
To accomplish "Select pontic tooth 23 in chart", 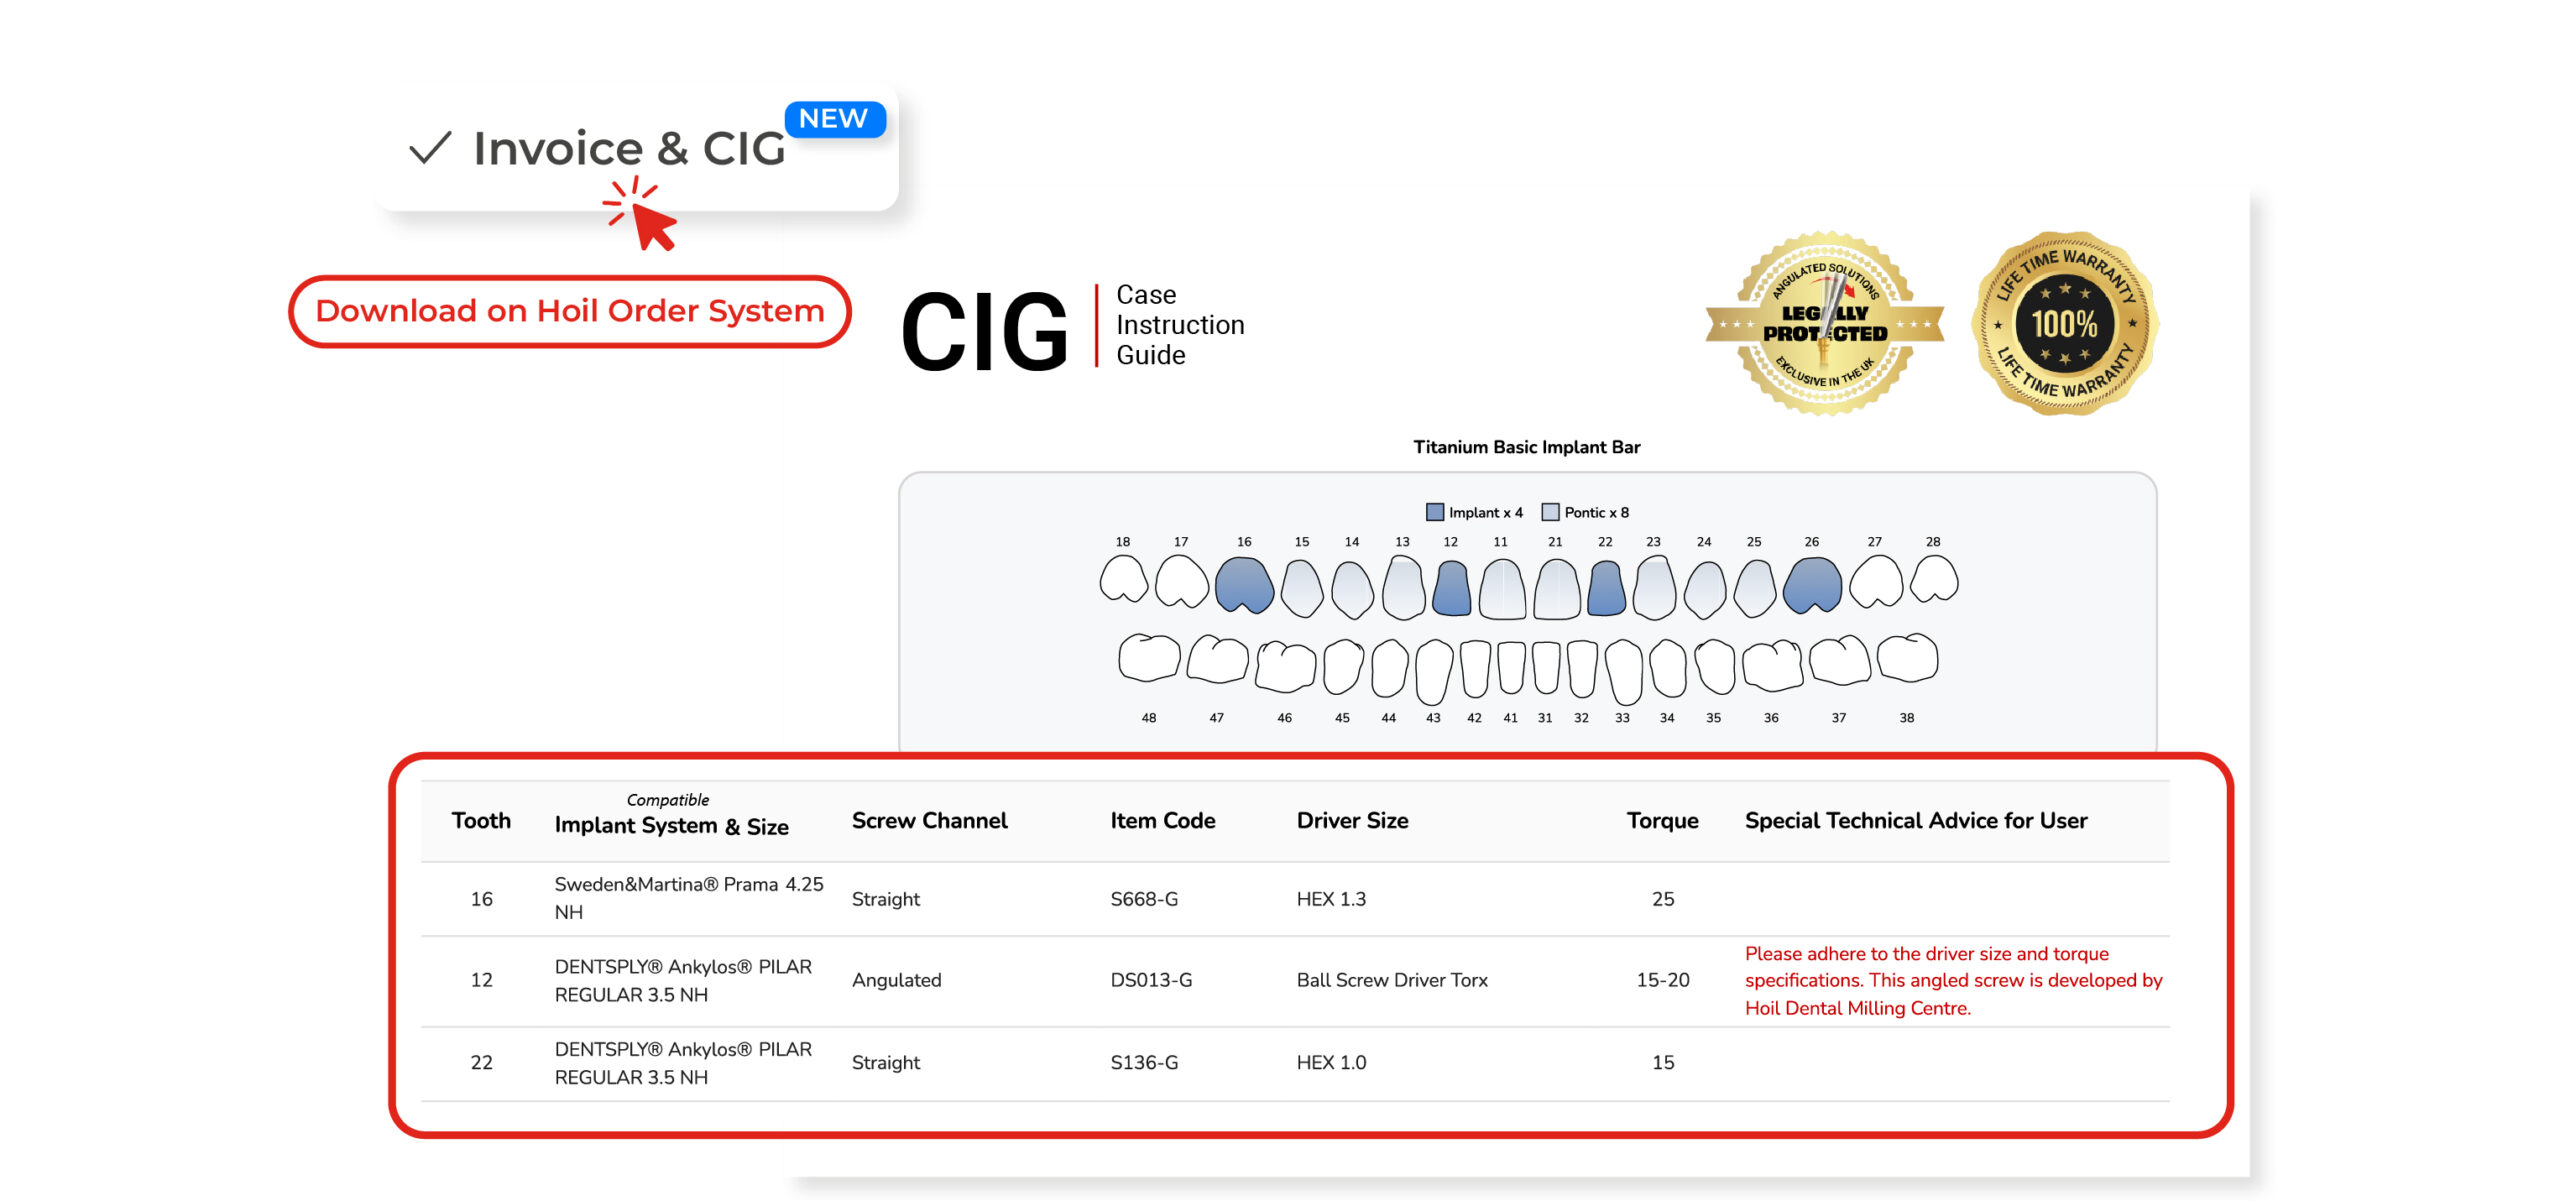I will point(1654,588).
